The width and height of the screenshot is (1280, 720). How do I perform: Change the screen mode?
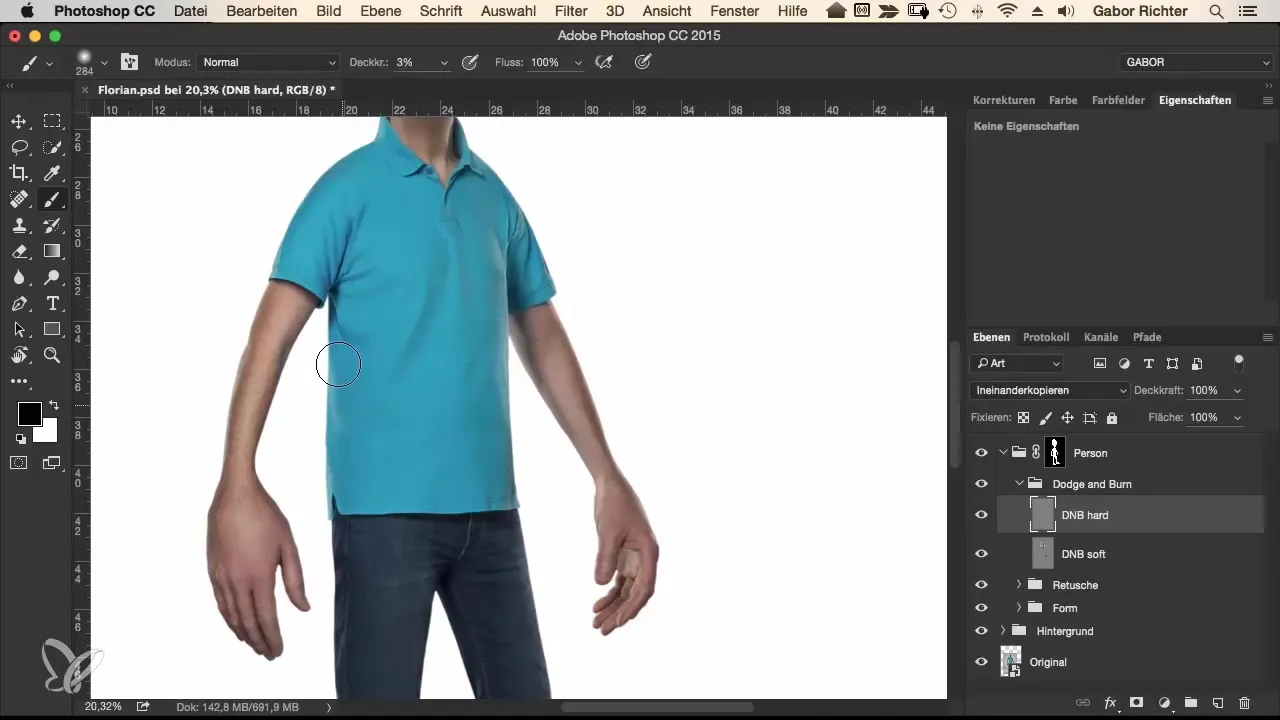tap(51, 462)
